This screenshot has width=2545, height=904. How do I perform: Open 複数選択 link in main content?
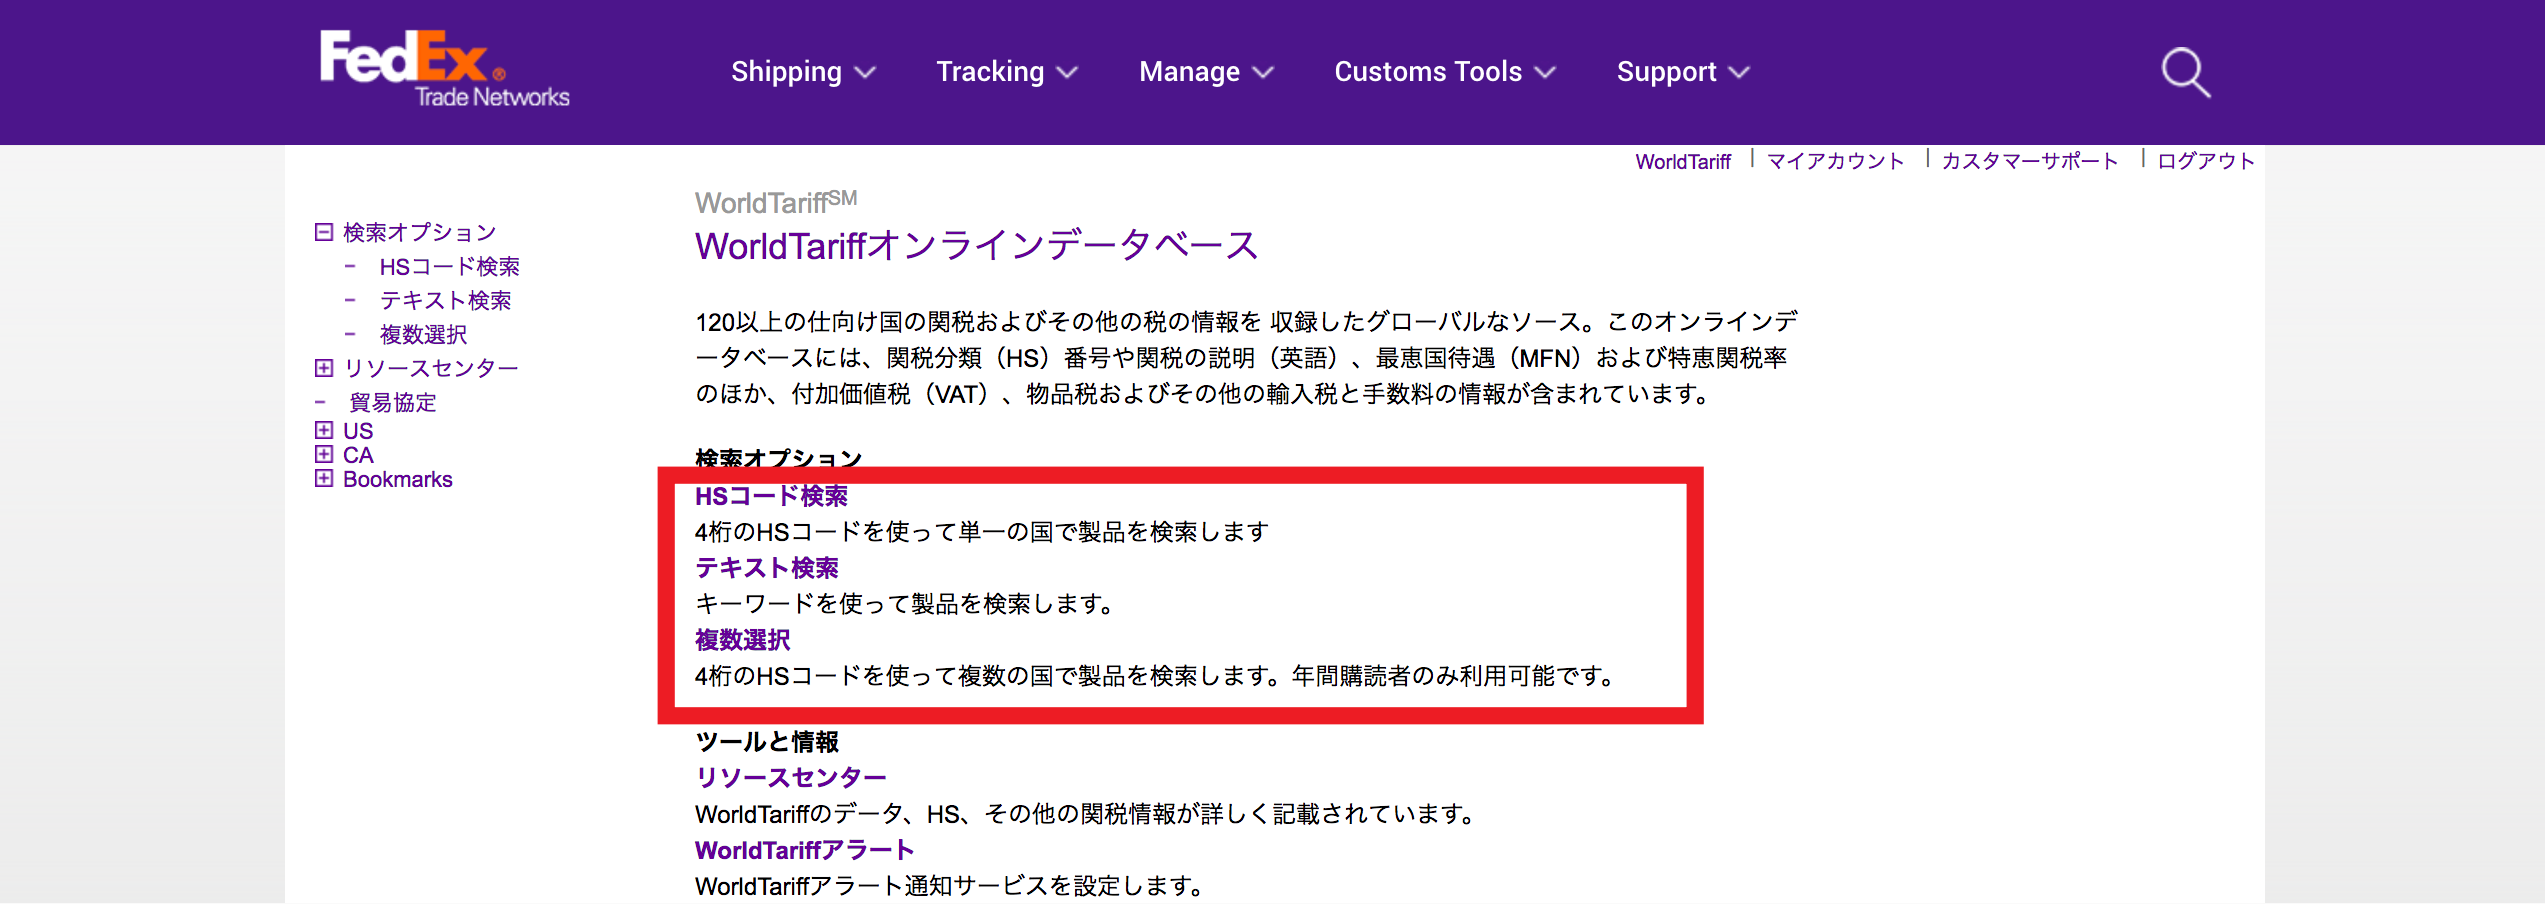tap(743, 640)
